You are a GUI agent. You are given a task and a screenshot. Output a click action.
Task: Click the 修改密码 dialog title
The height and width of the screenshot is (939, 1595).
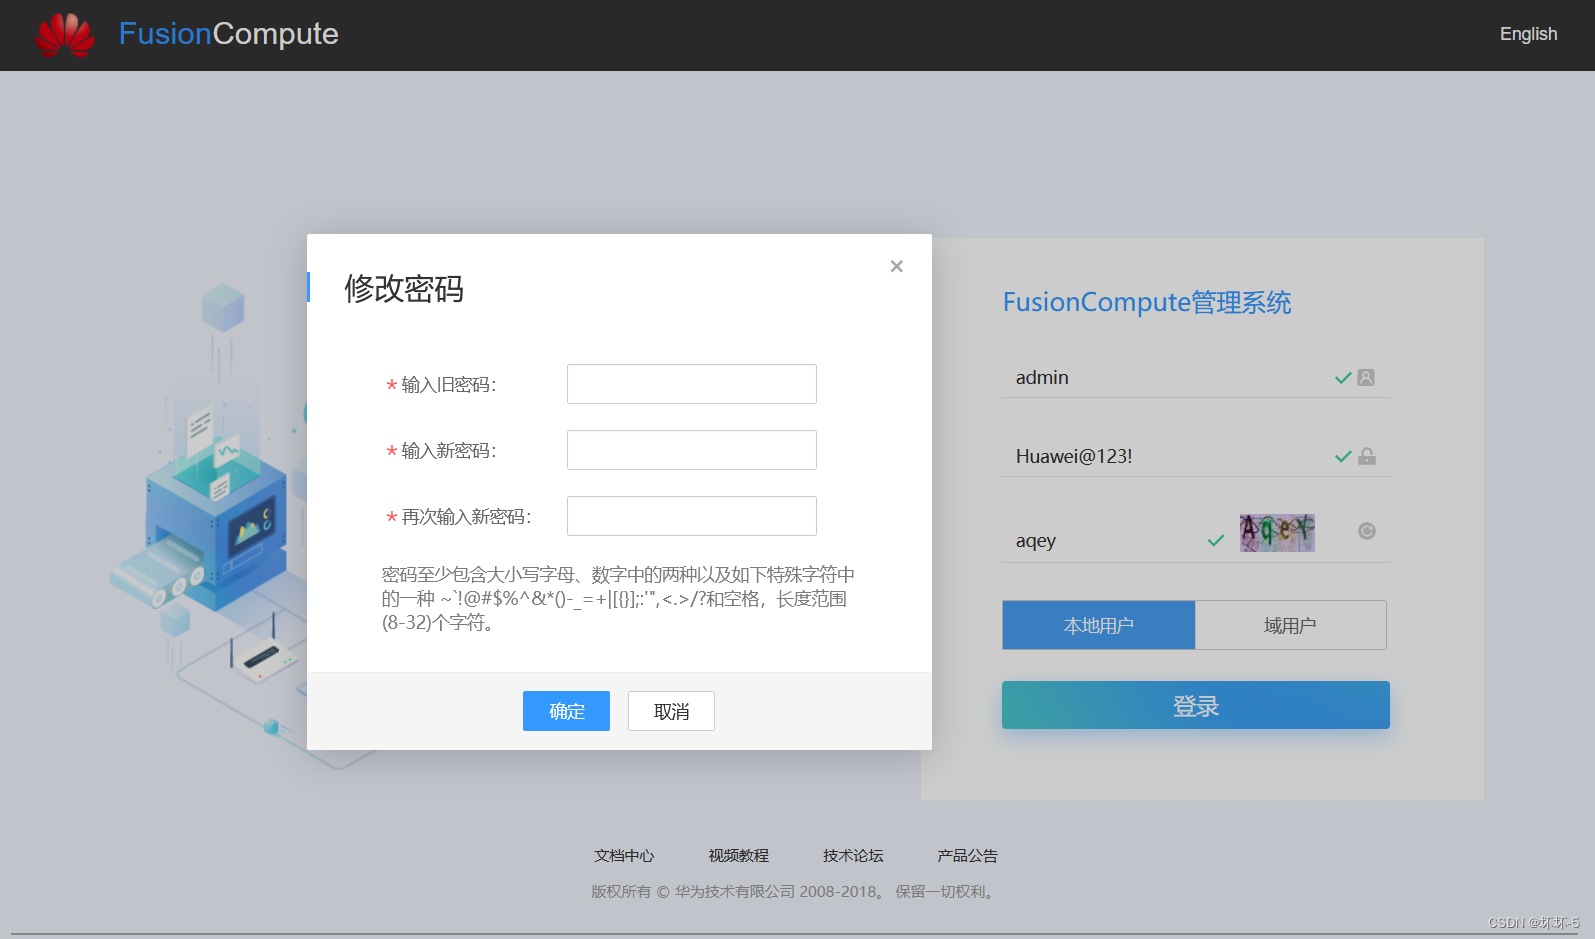coord(404,289)
